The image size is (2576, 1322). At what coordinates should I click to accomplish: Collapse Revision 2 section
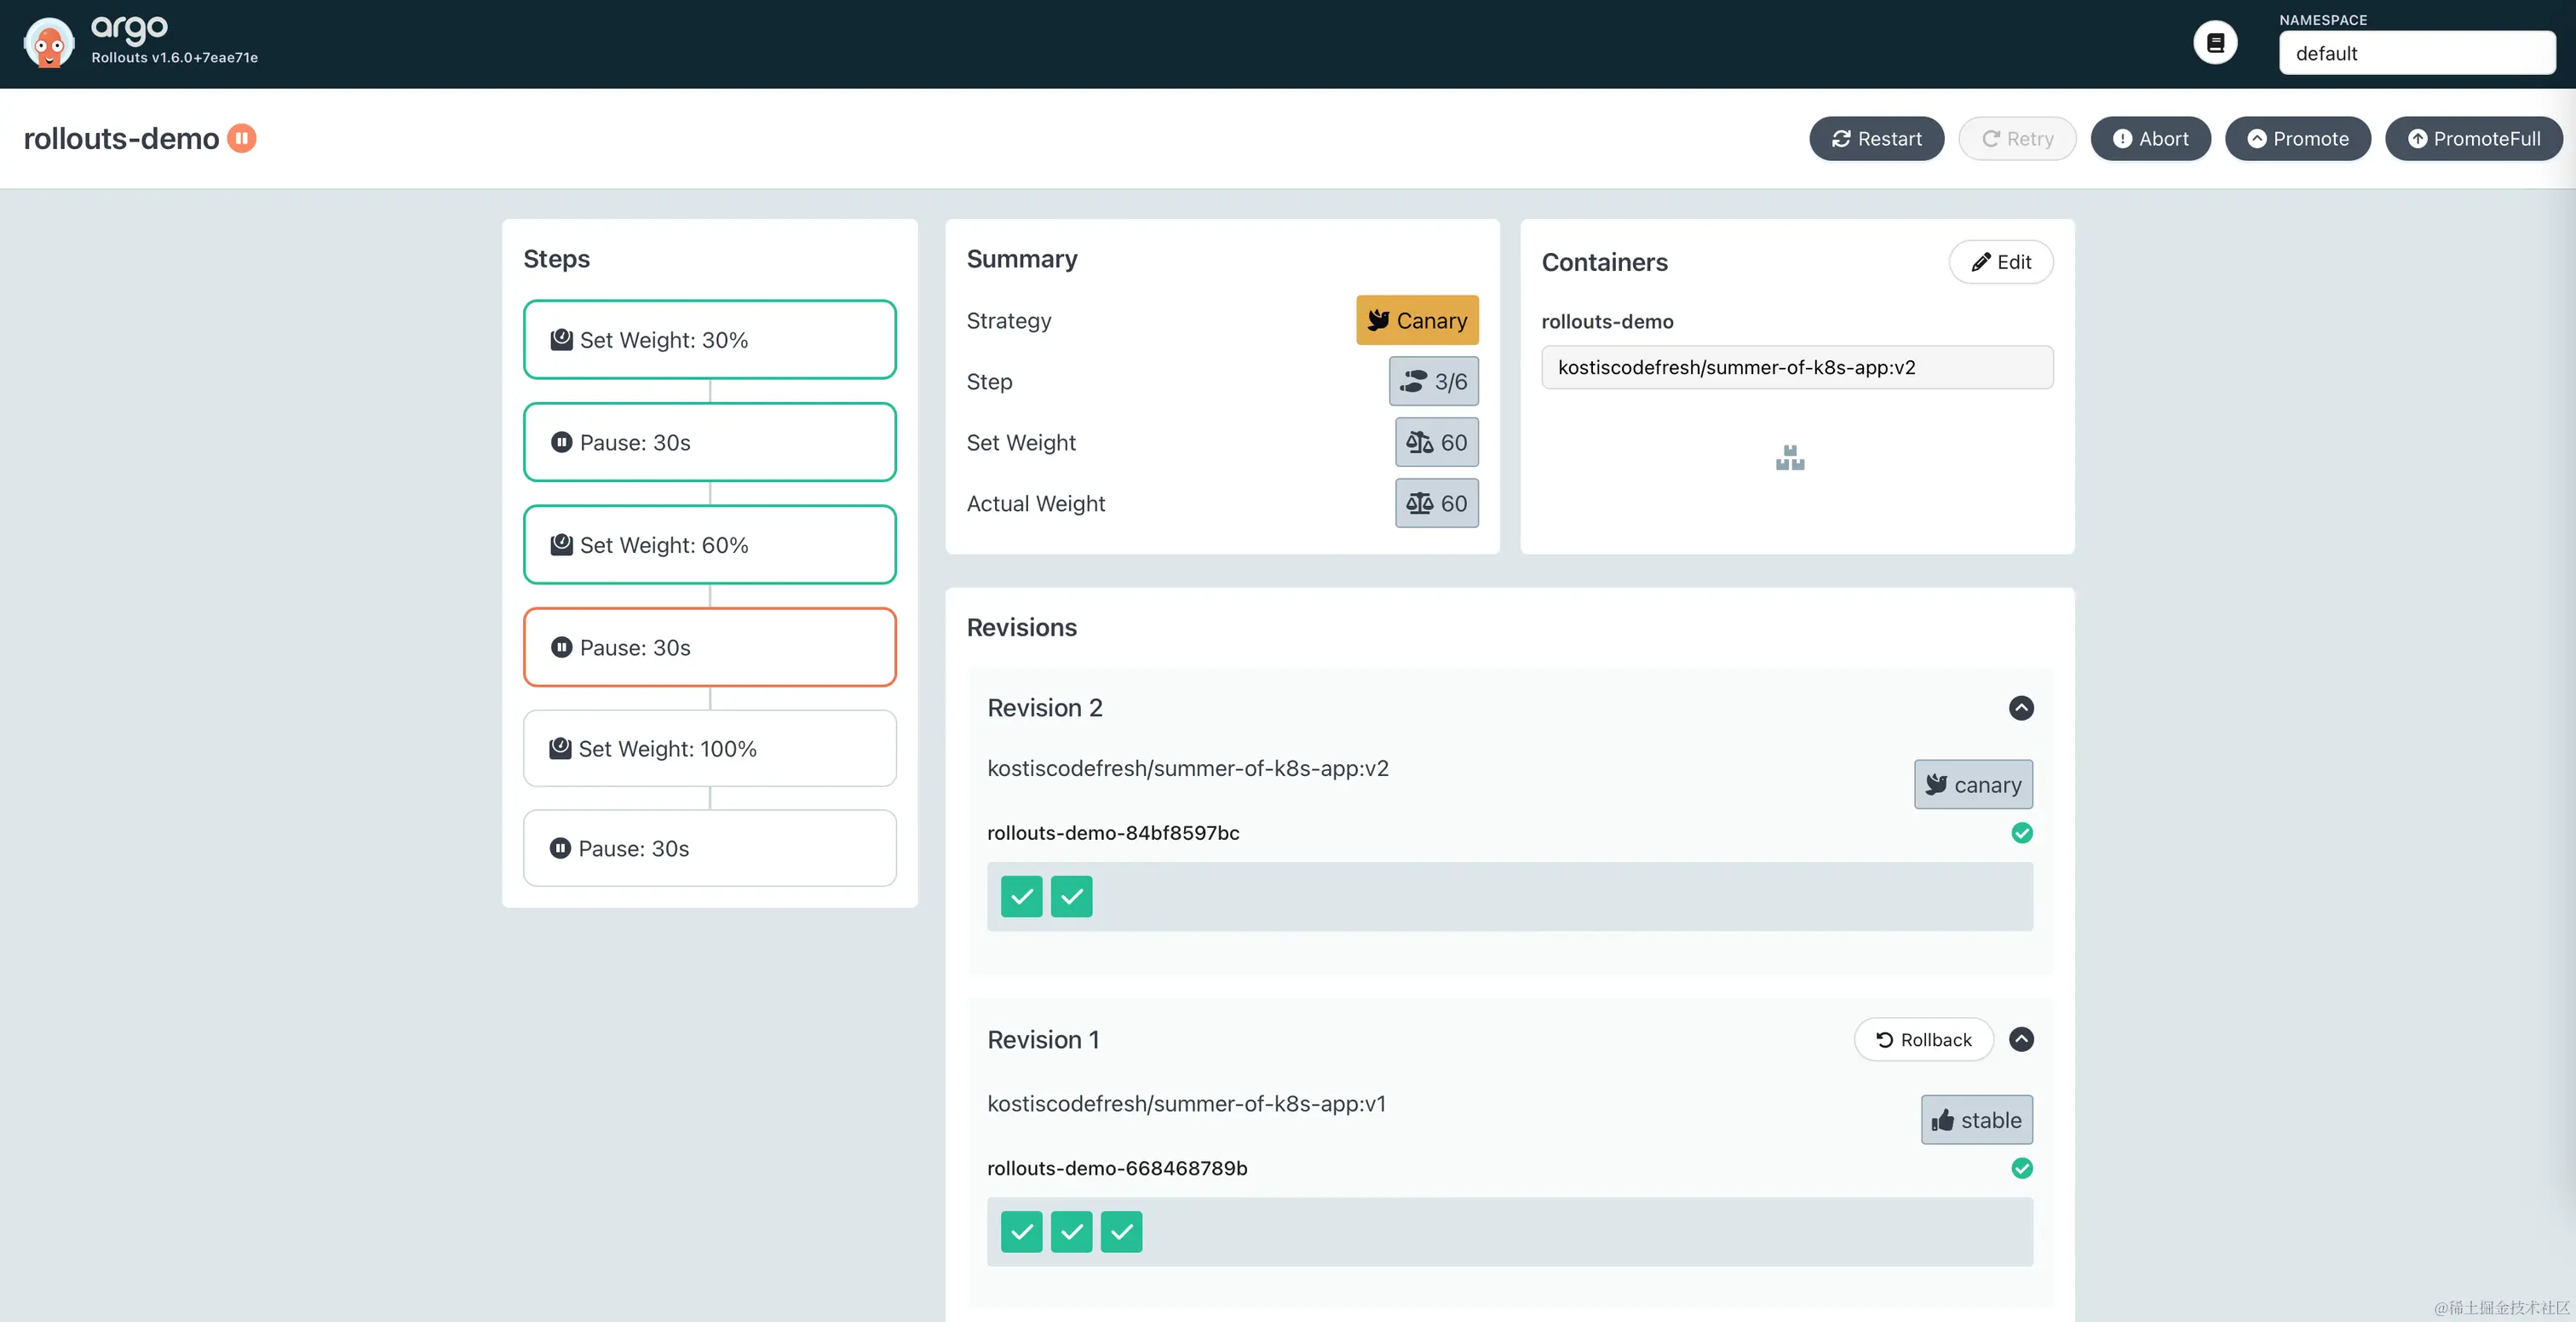(2021, 708)
